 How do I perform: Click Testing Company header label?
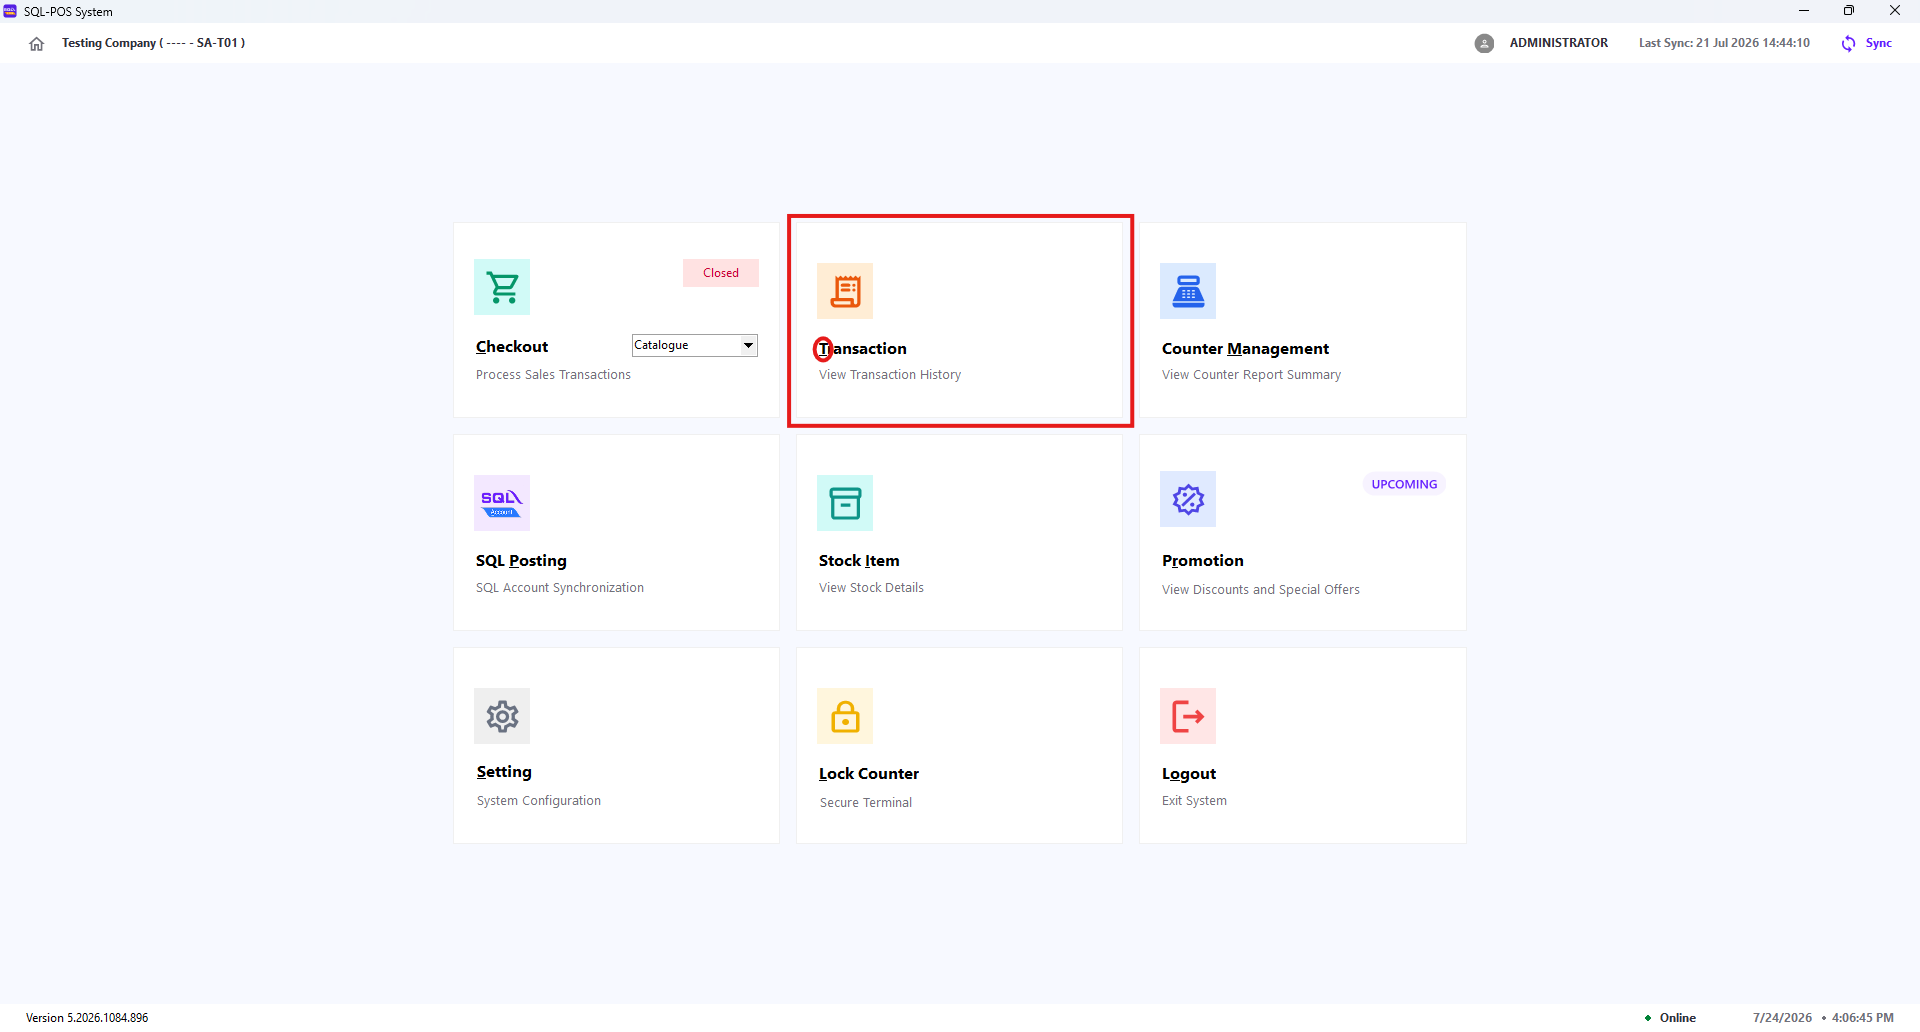[153, 43]
